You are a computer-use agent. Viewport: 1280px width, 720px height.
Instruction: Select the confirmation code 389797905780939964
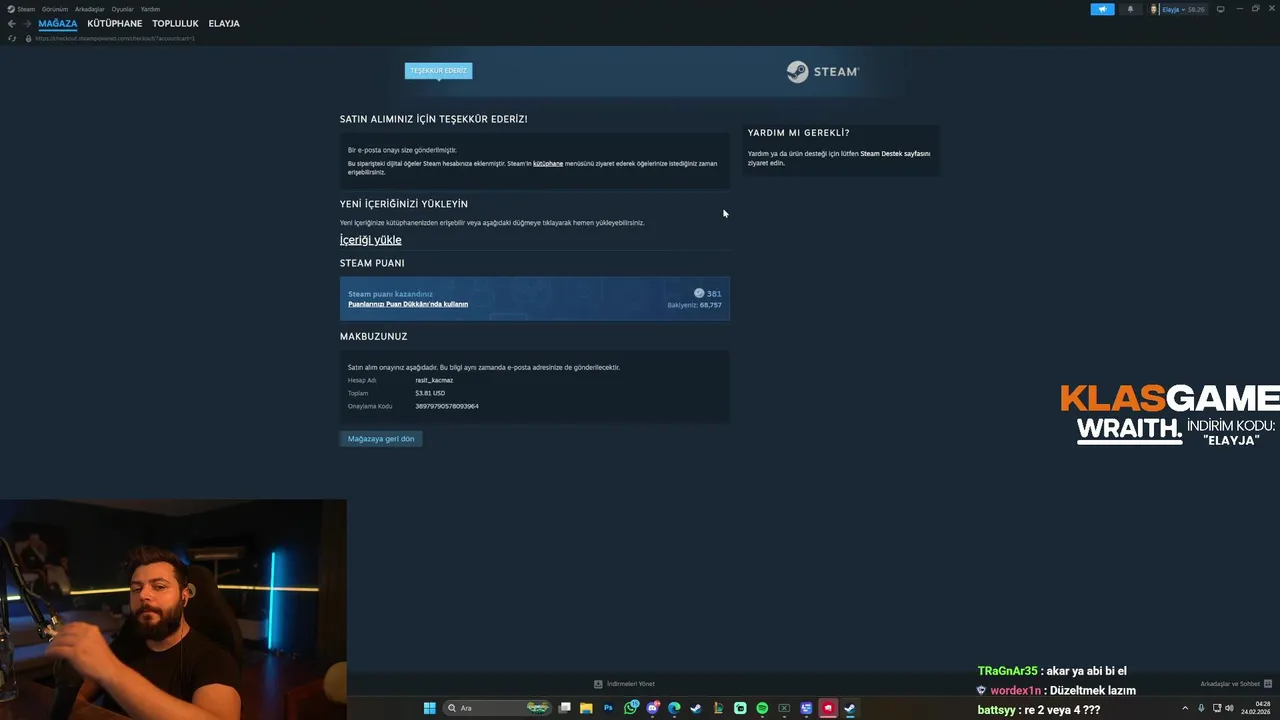[x=447, y=406]
